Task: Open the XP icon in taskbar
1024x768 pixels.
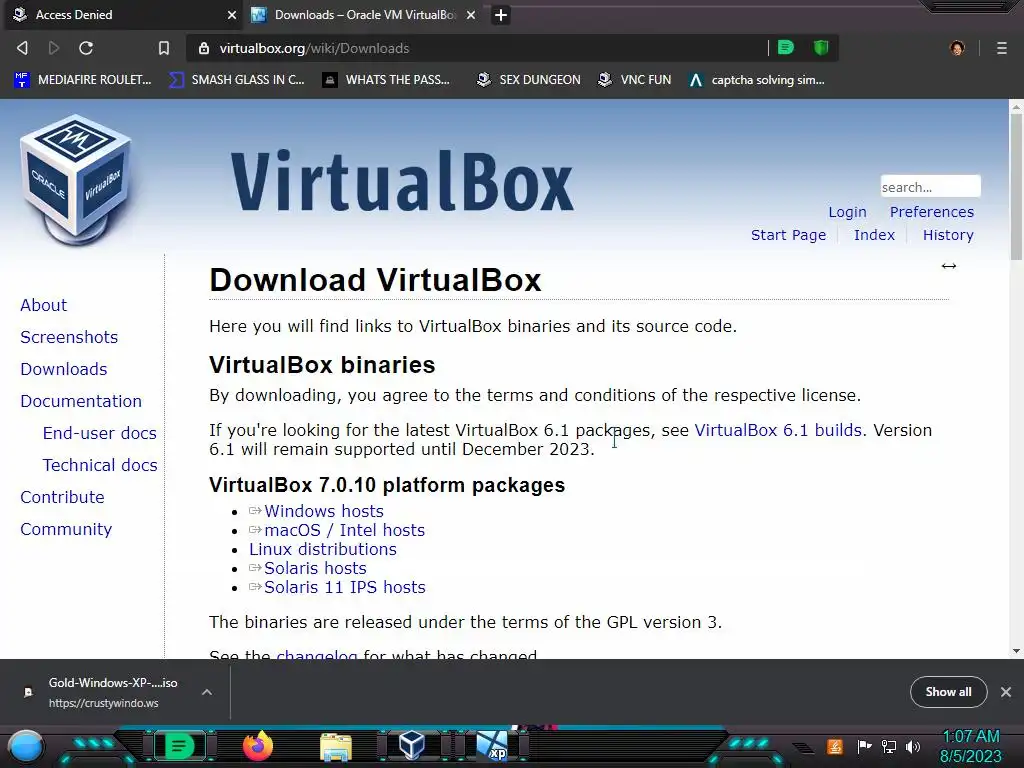Action: click(492, 746)
